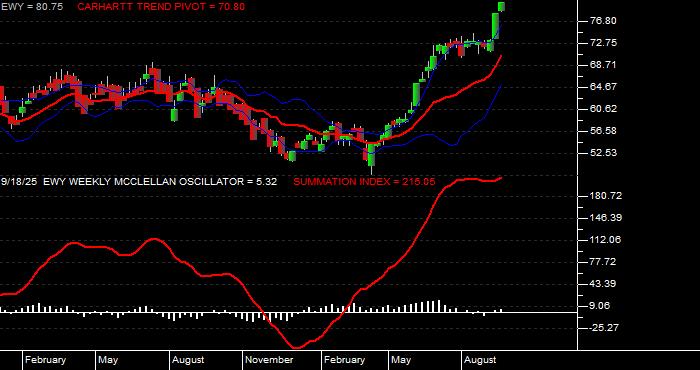This screenshot has height=370, width=700.
Task: Click price axis value 64.67
Action: 604,87
